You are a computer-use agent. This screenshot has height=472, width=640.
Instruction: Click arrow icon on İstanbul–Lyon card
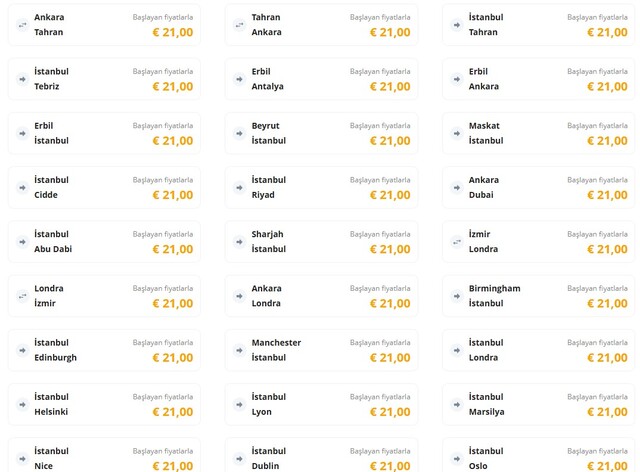[239, 404]
